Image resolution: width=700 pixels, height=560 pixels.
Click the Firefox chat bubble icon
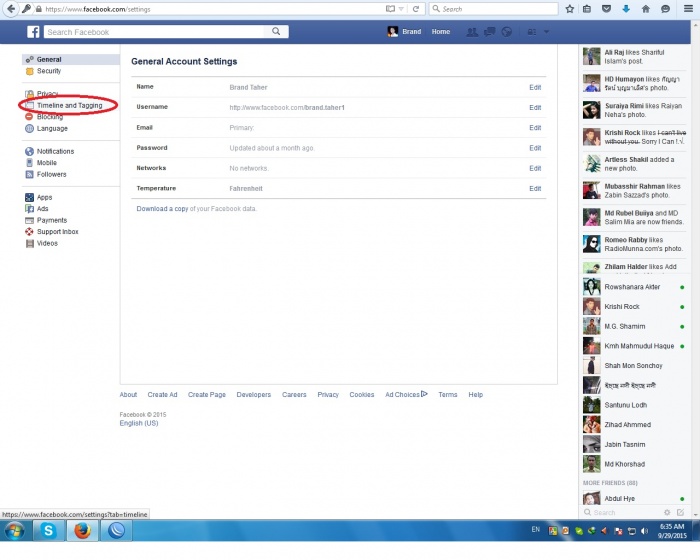tap(665, 9)
